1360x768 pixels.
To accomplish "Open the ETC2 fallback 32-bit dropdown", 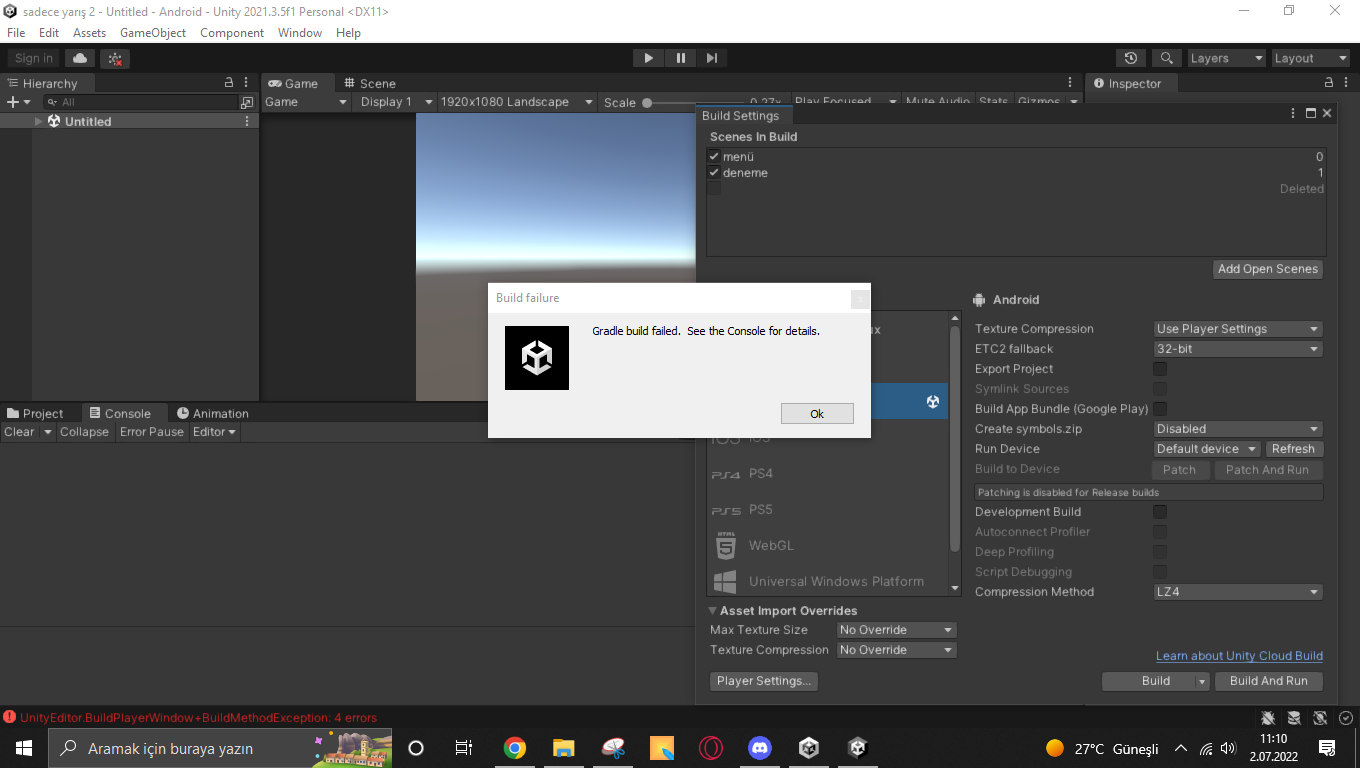I will (1238, 349).
